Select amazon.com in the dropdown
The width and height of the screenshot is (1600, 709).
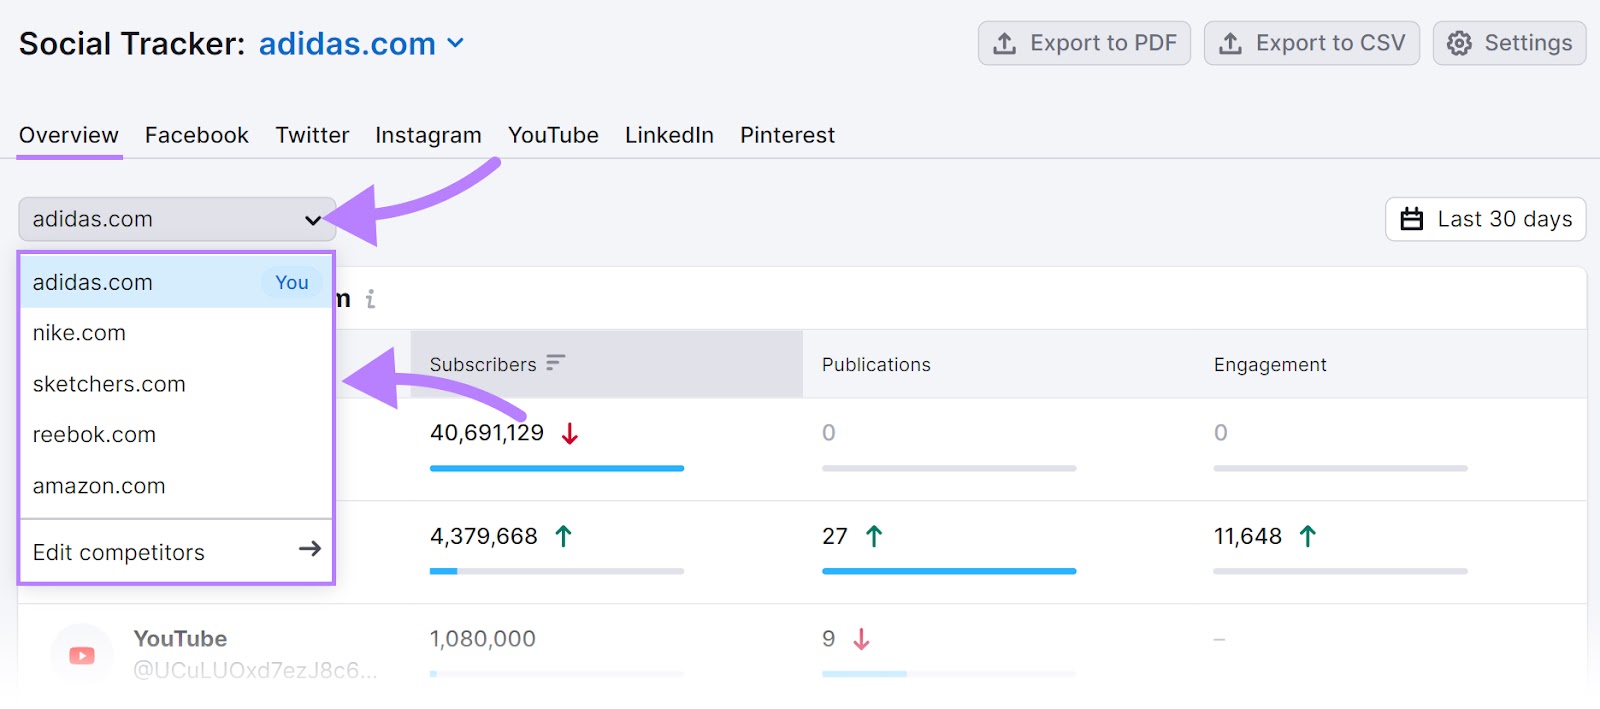click(x=99, y=486)
